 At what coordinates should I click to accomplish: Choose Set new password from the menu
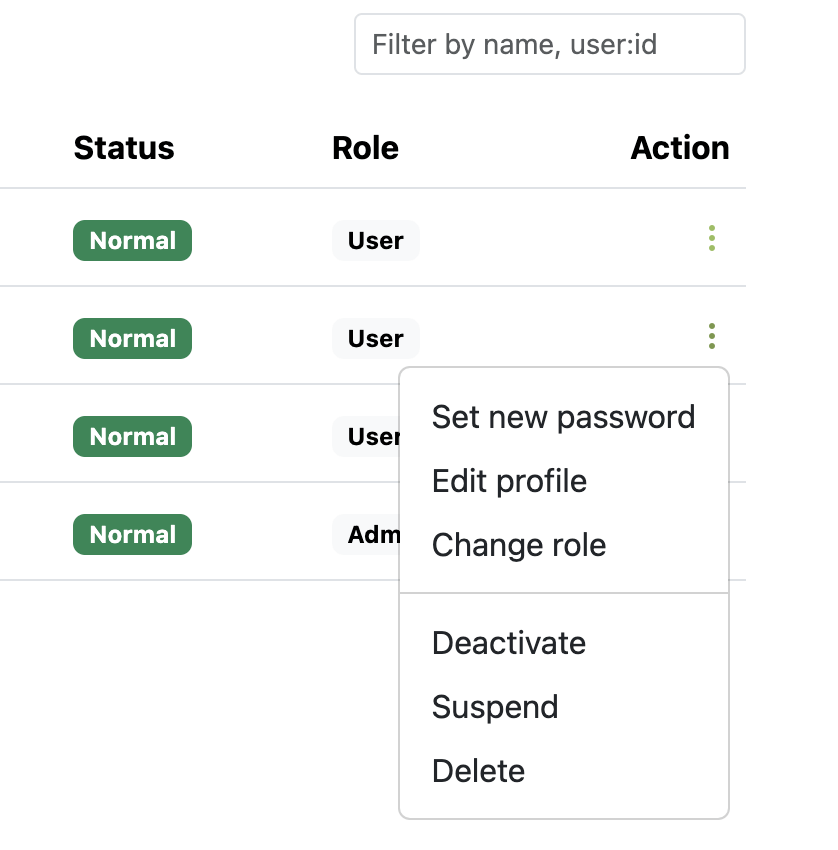tap(563, 417)
